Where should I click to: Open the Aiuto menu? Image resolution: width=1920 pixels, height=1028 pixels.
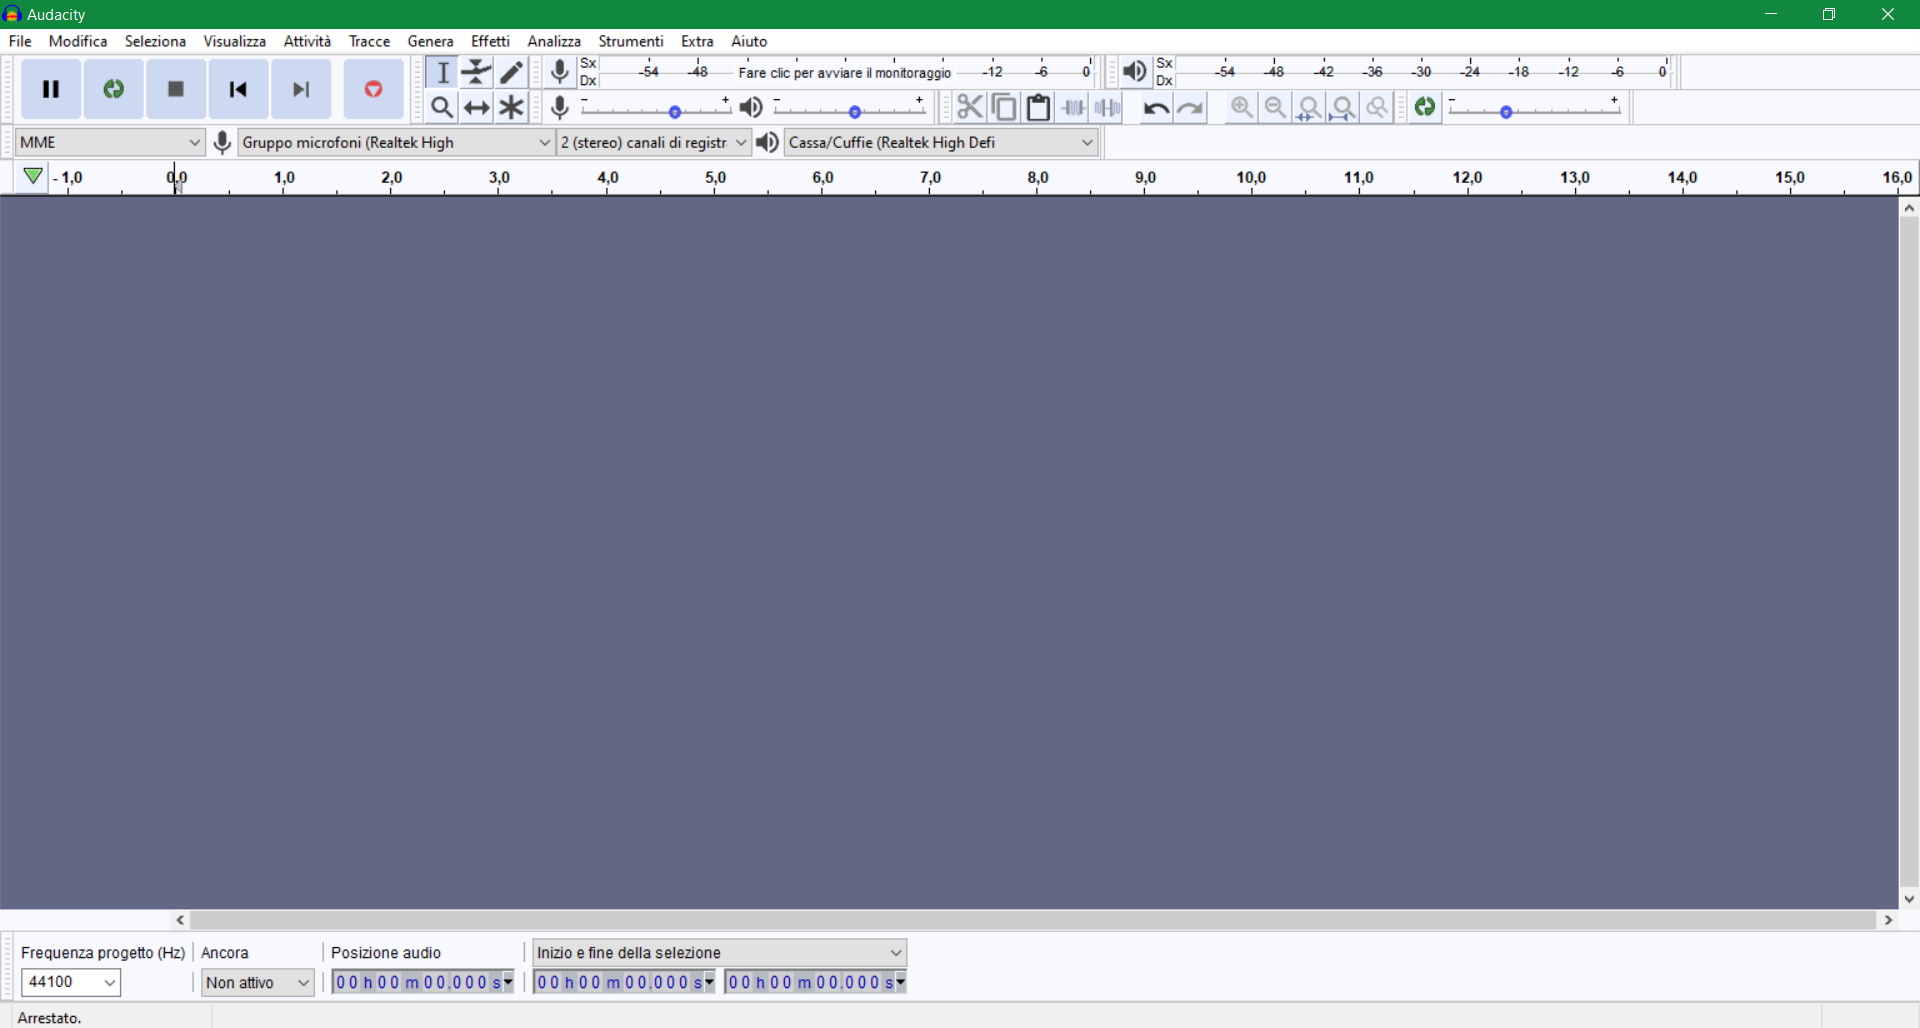point(749,41)
